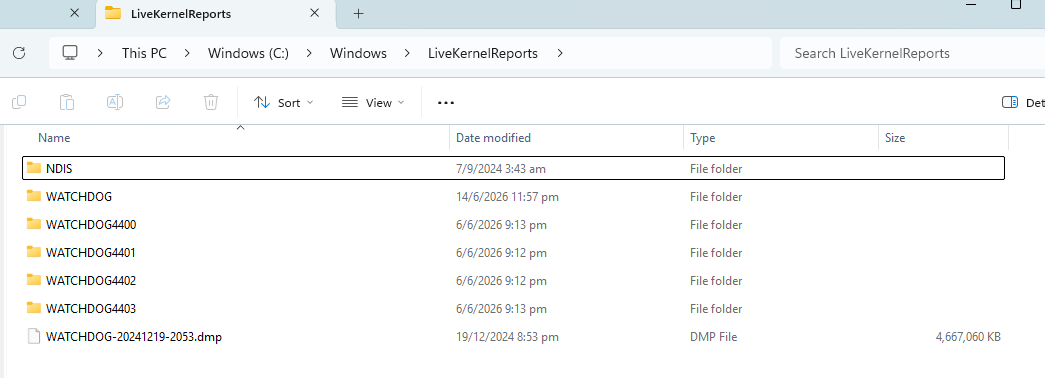1045x378 pixels.
Task: Sort by the Date modified column header
Action: click(493, 138)
